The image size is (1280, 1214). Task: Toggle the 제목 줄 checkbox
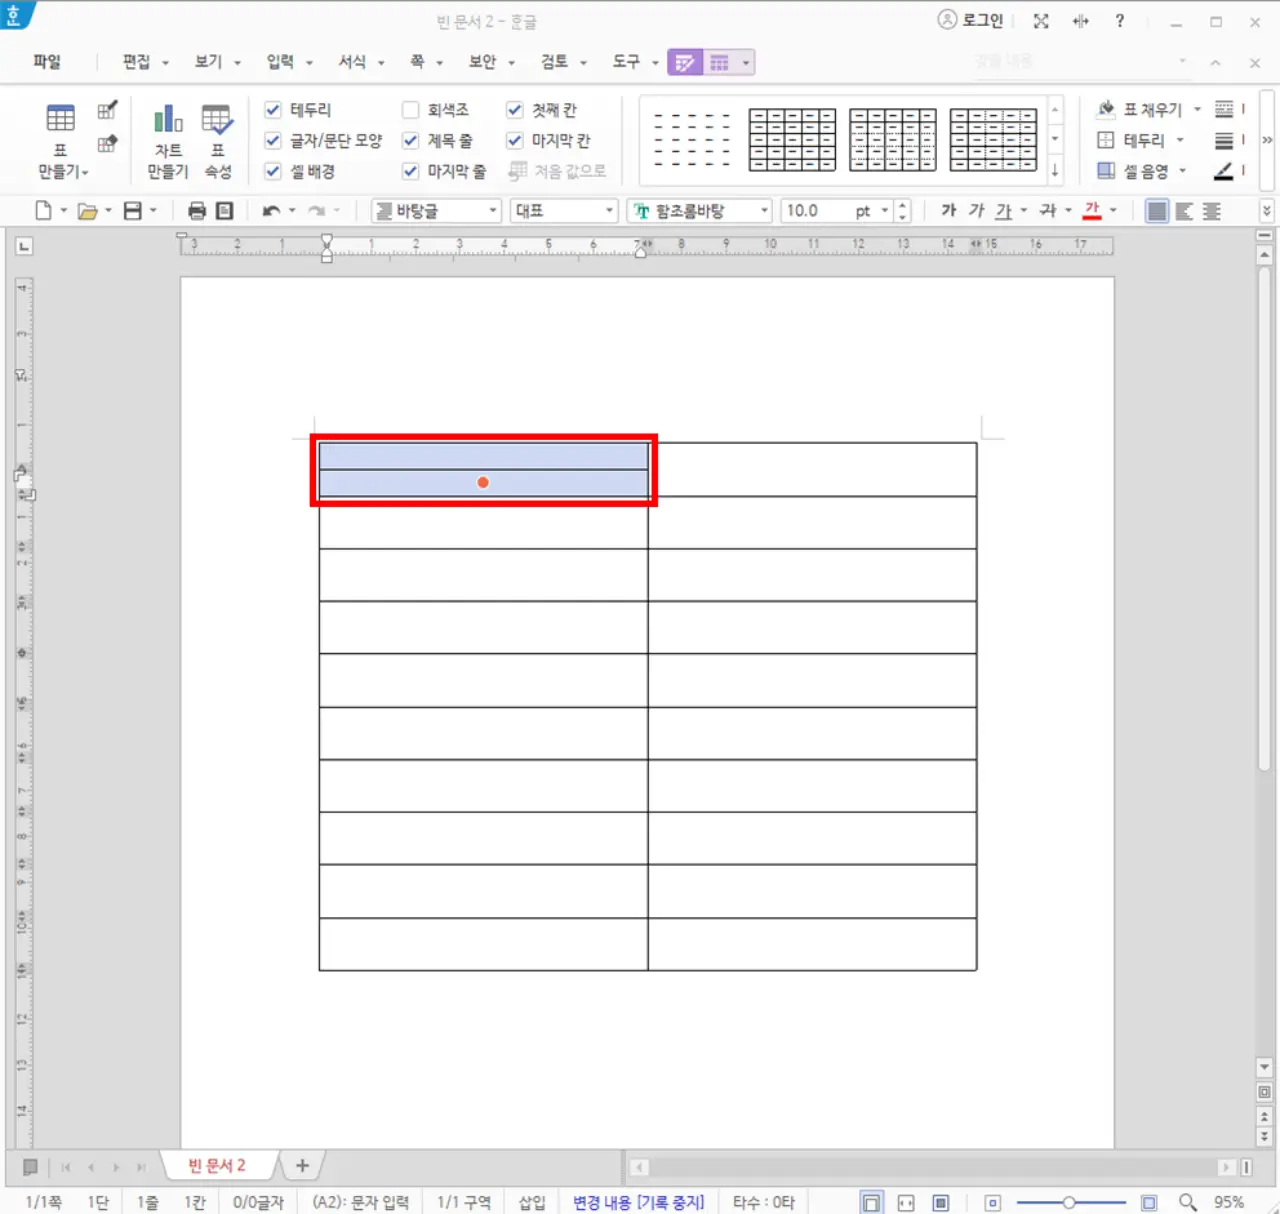pyautogui.click(x=410, y=140)
